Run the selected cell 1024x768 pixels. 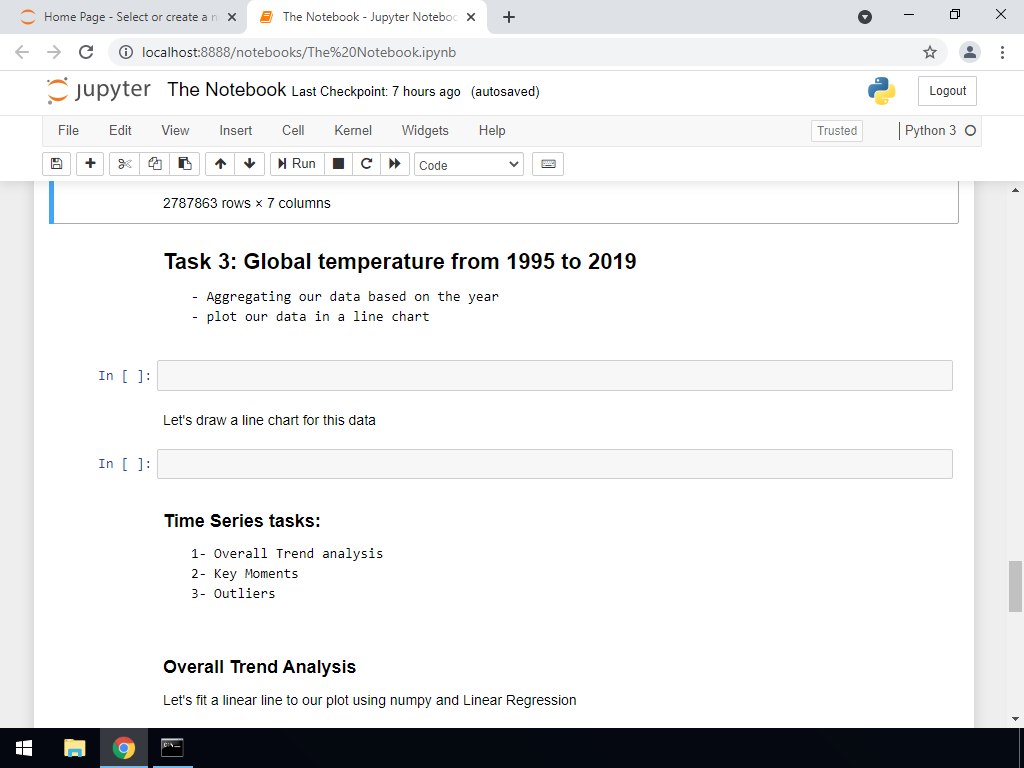click(x=297, y=164)
